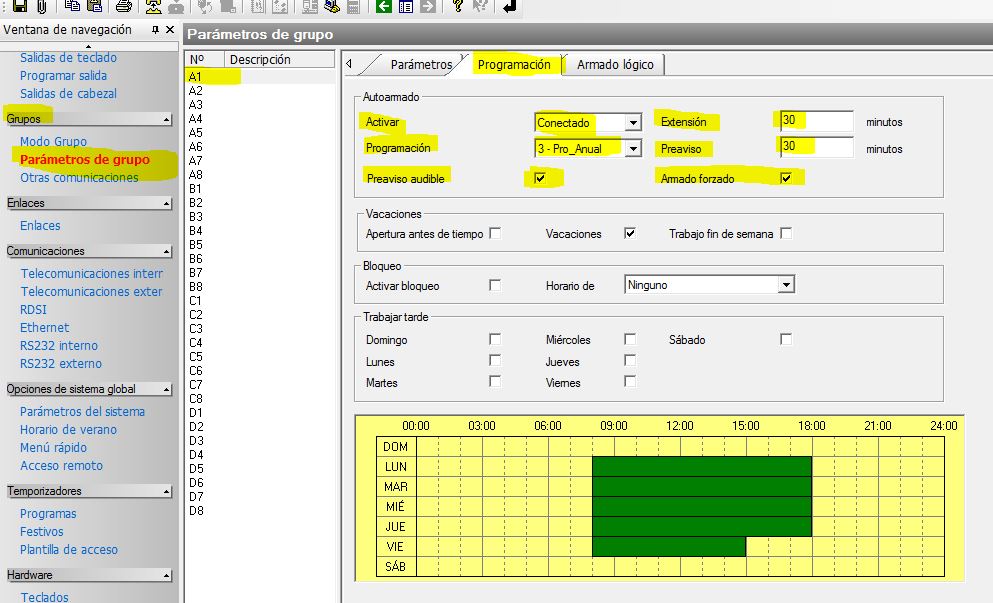Click the Extensión minutes input field

click(x=816, y=120)
